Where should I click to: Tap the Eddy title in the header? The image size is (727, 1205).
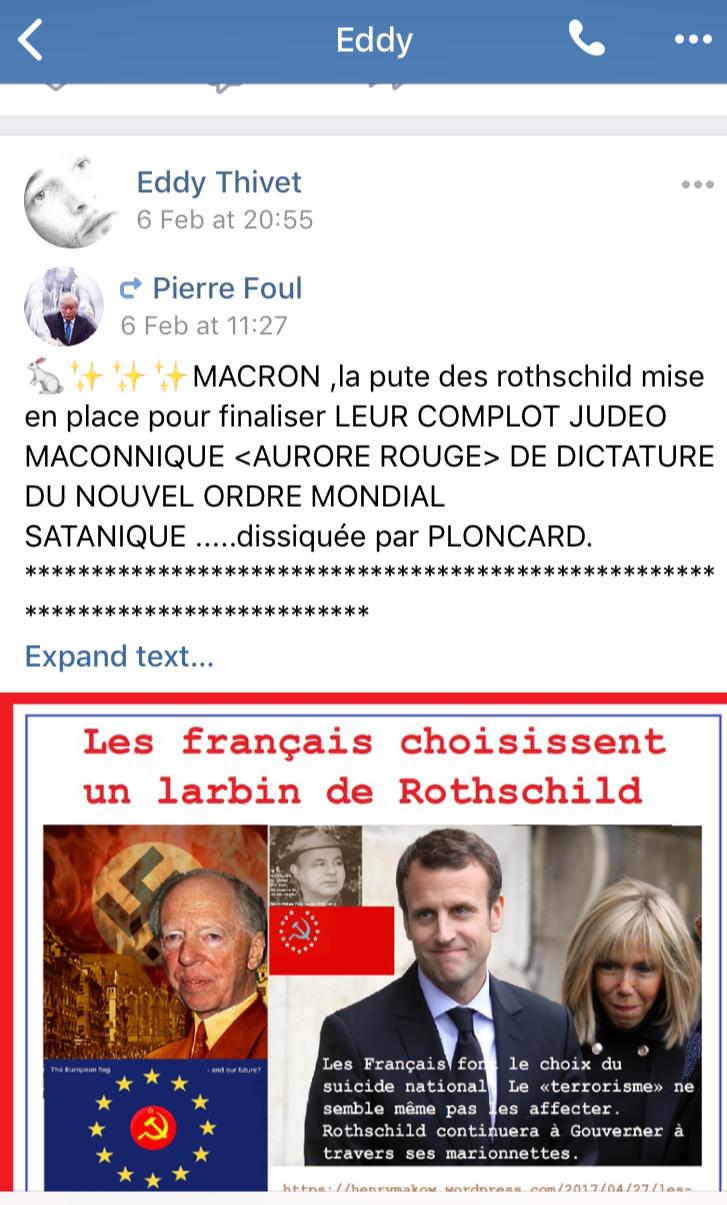[374, 41]
